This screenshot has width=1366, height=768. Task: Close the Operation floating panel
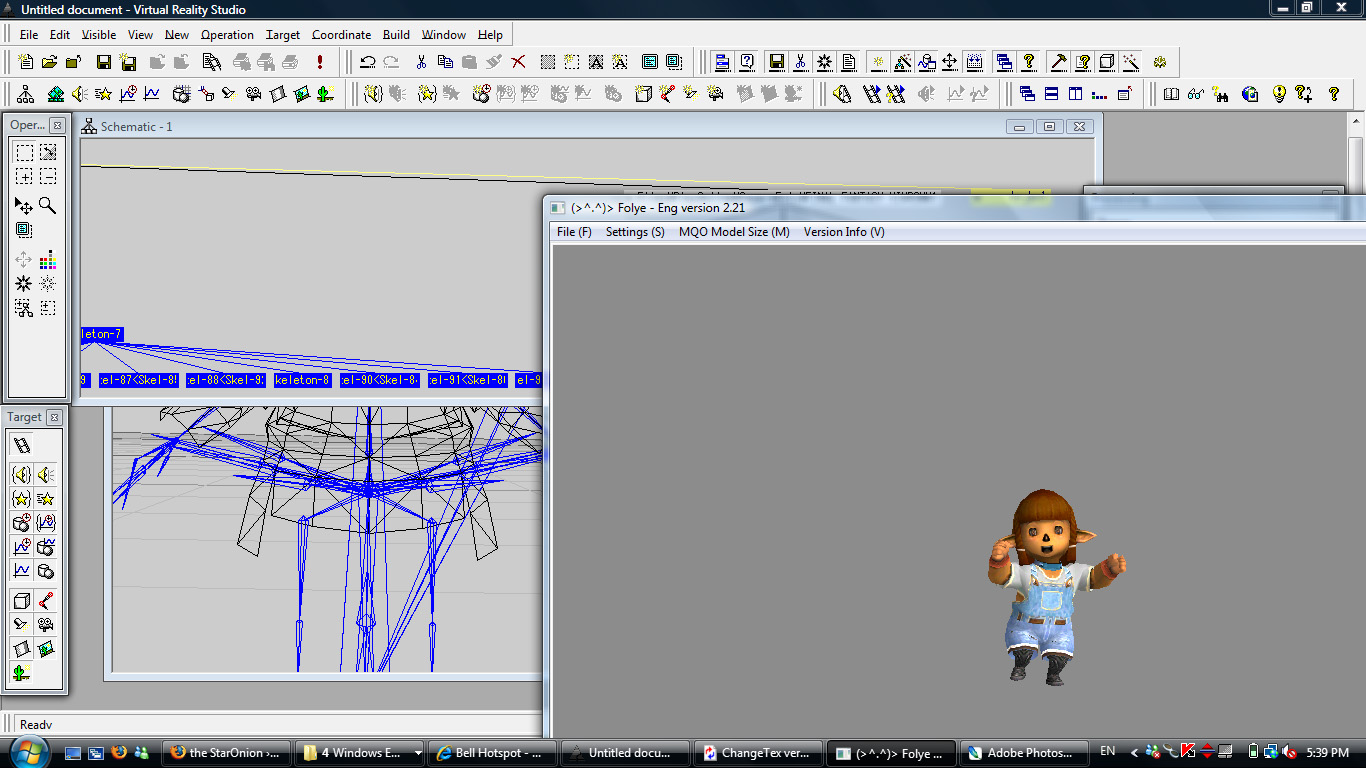pyautogui.click(x=58, y=125)
